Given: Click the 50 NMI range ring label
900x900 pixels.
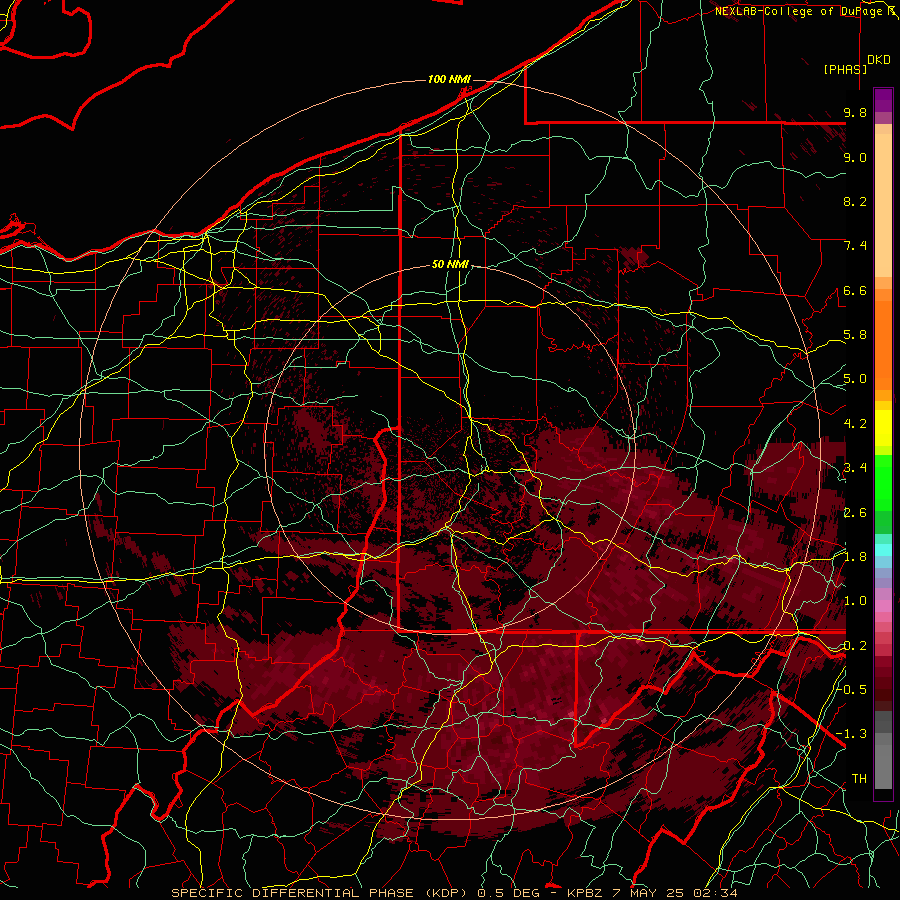Looking at the screenshot, I should [450, 264].
